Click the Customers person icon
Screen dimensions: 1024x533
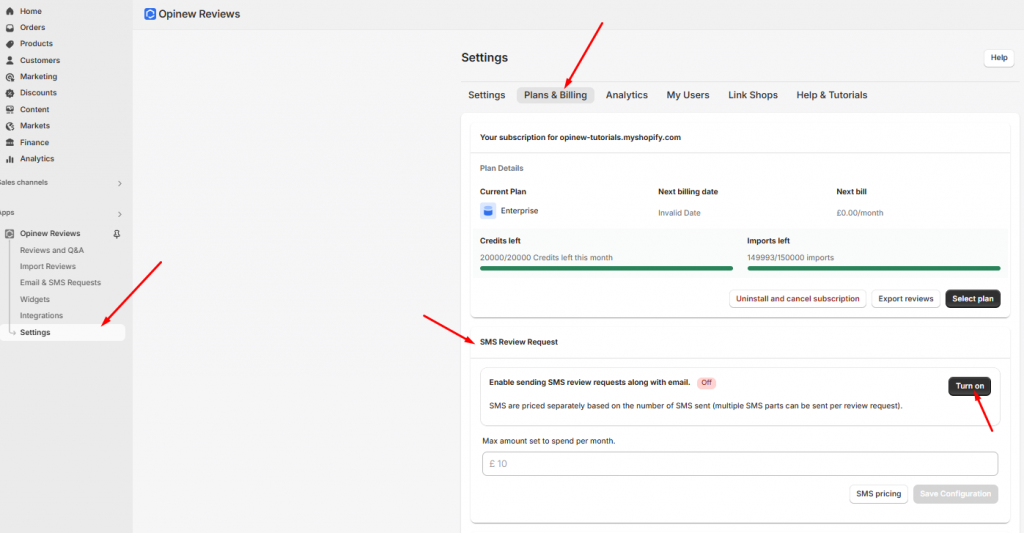click(x=10, y=60)
